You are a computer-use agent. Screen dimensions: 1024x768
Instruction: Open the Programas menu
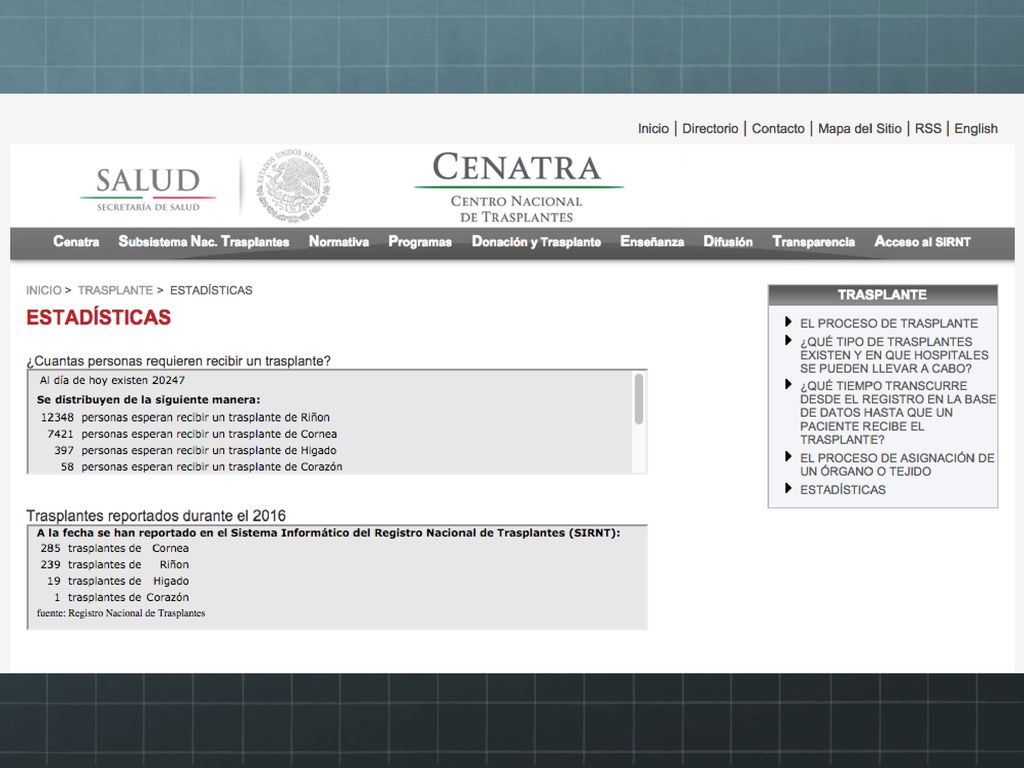coord(420,242)
